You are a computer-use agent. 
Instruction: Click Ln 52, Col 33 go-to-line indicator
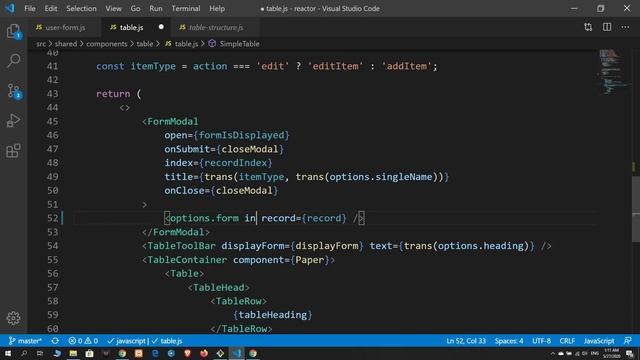click(466, 341)
